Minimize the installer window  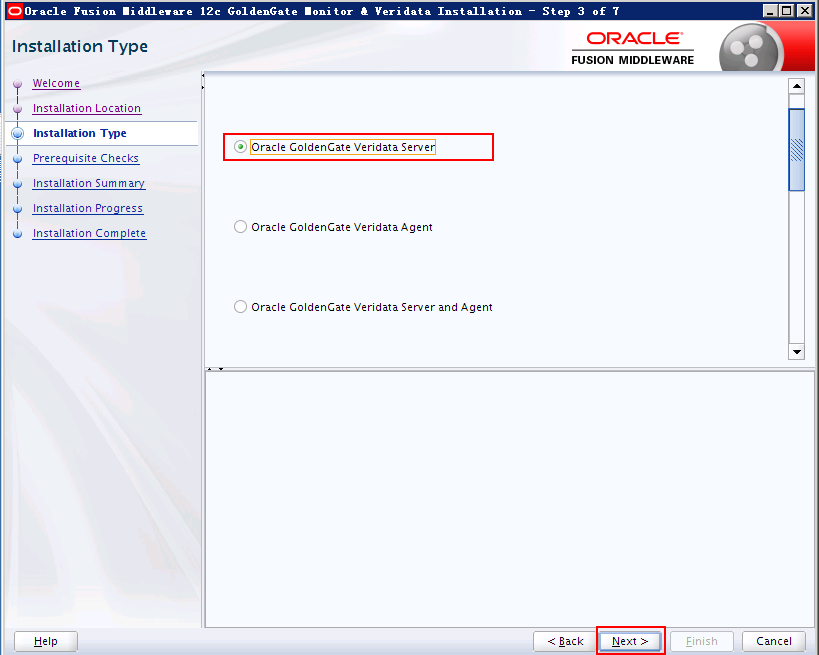[770, 10]
